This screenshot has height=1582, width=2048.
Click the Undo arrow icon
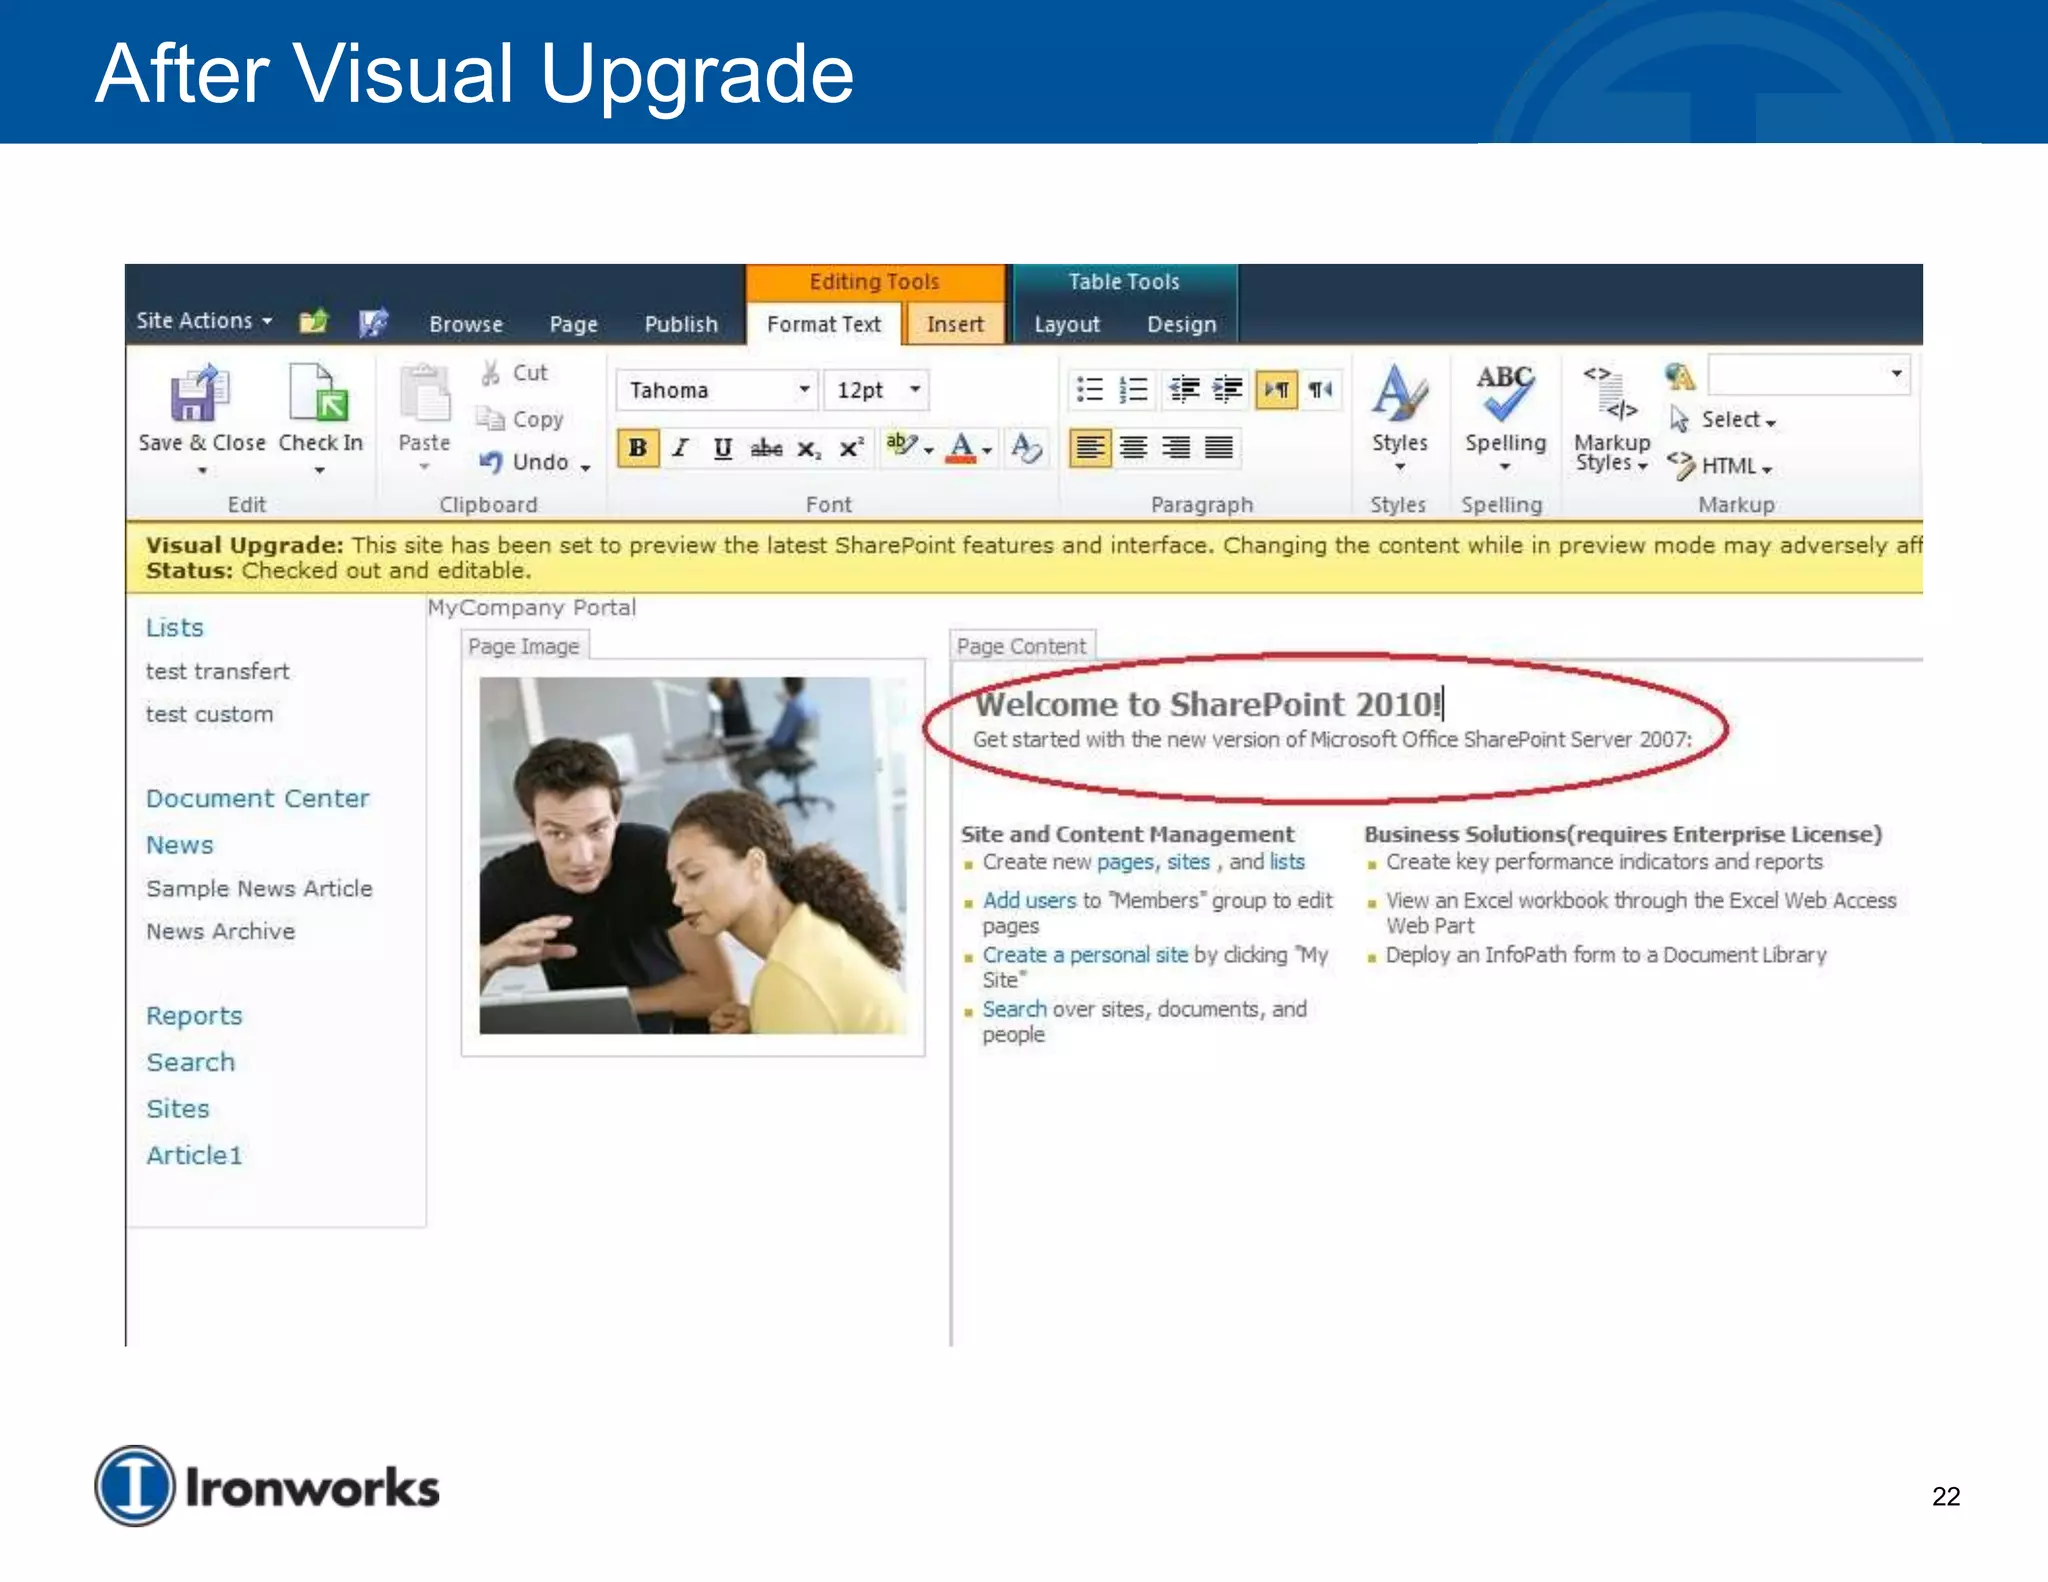click(x=490, y=462)
